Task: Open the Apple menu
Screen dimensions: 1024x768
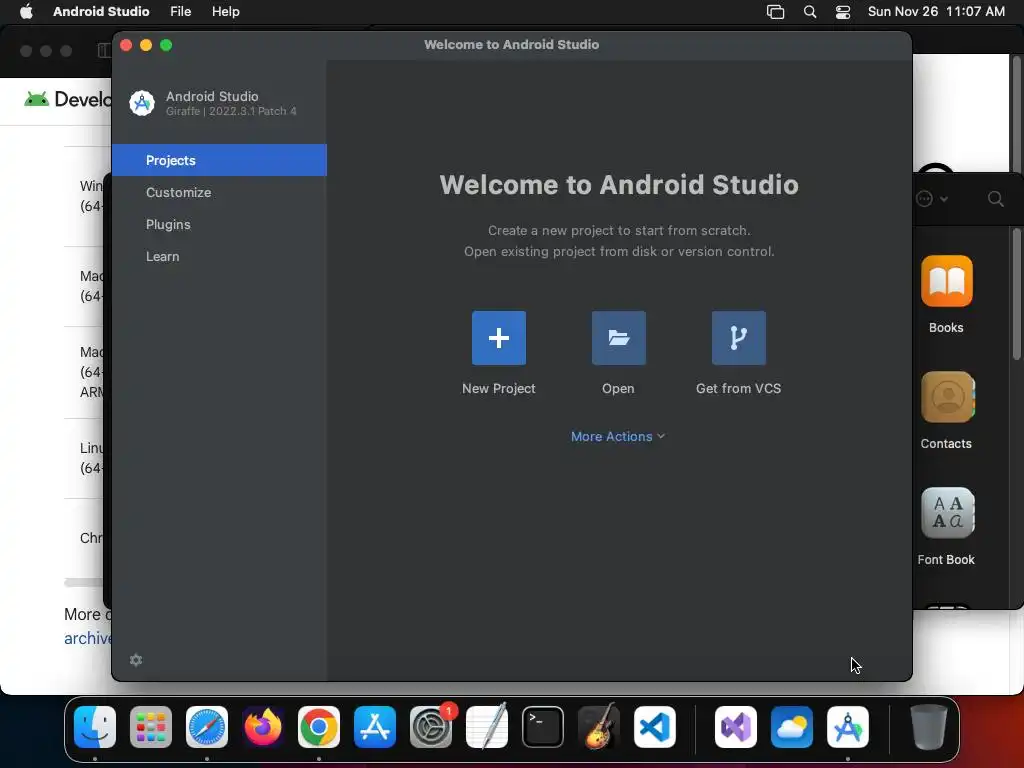Action: pyautogui.click(x=26, y=11)
